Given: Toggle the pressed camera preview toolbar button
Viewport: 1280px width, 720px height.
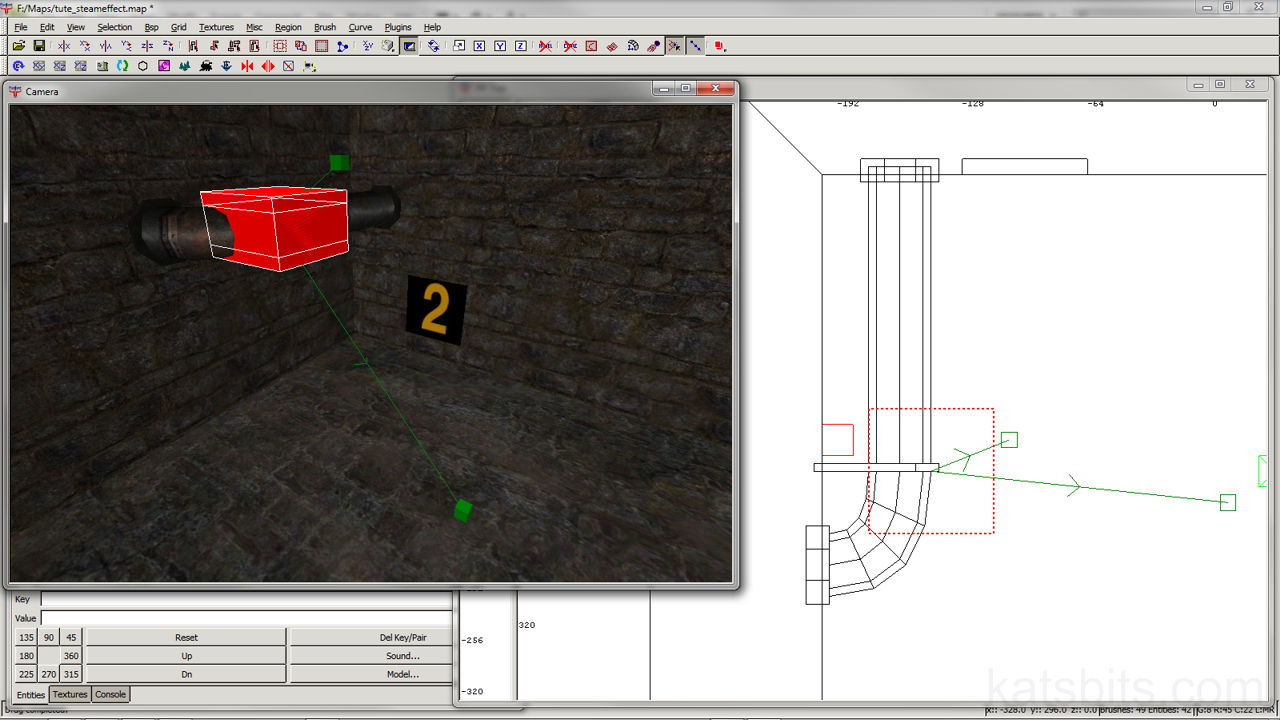Looking at the screenshot, I should (409, 46).
